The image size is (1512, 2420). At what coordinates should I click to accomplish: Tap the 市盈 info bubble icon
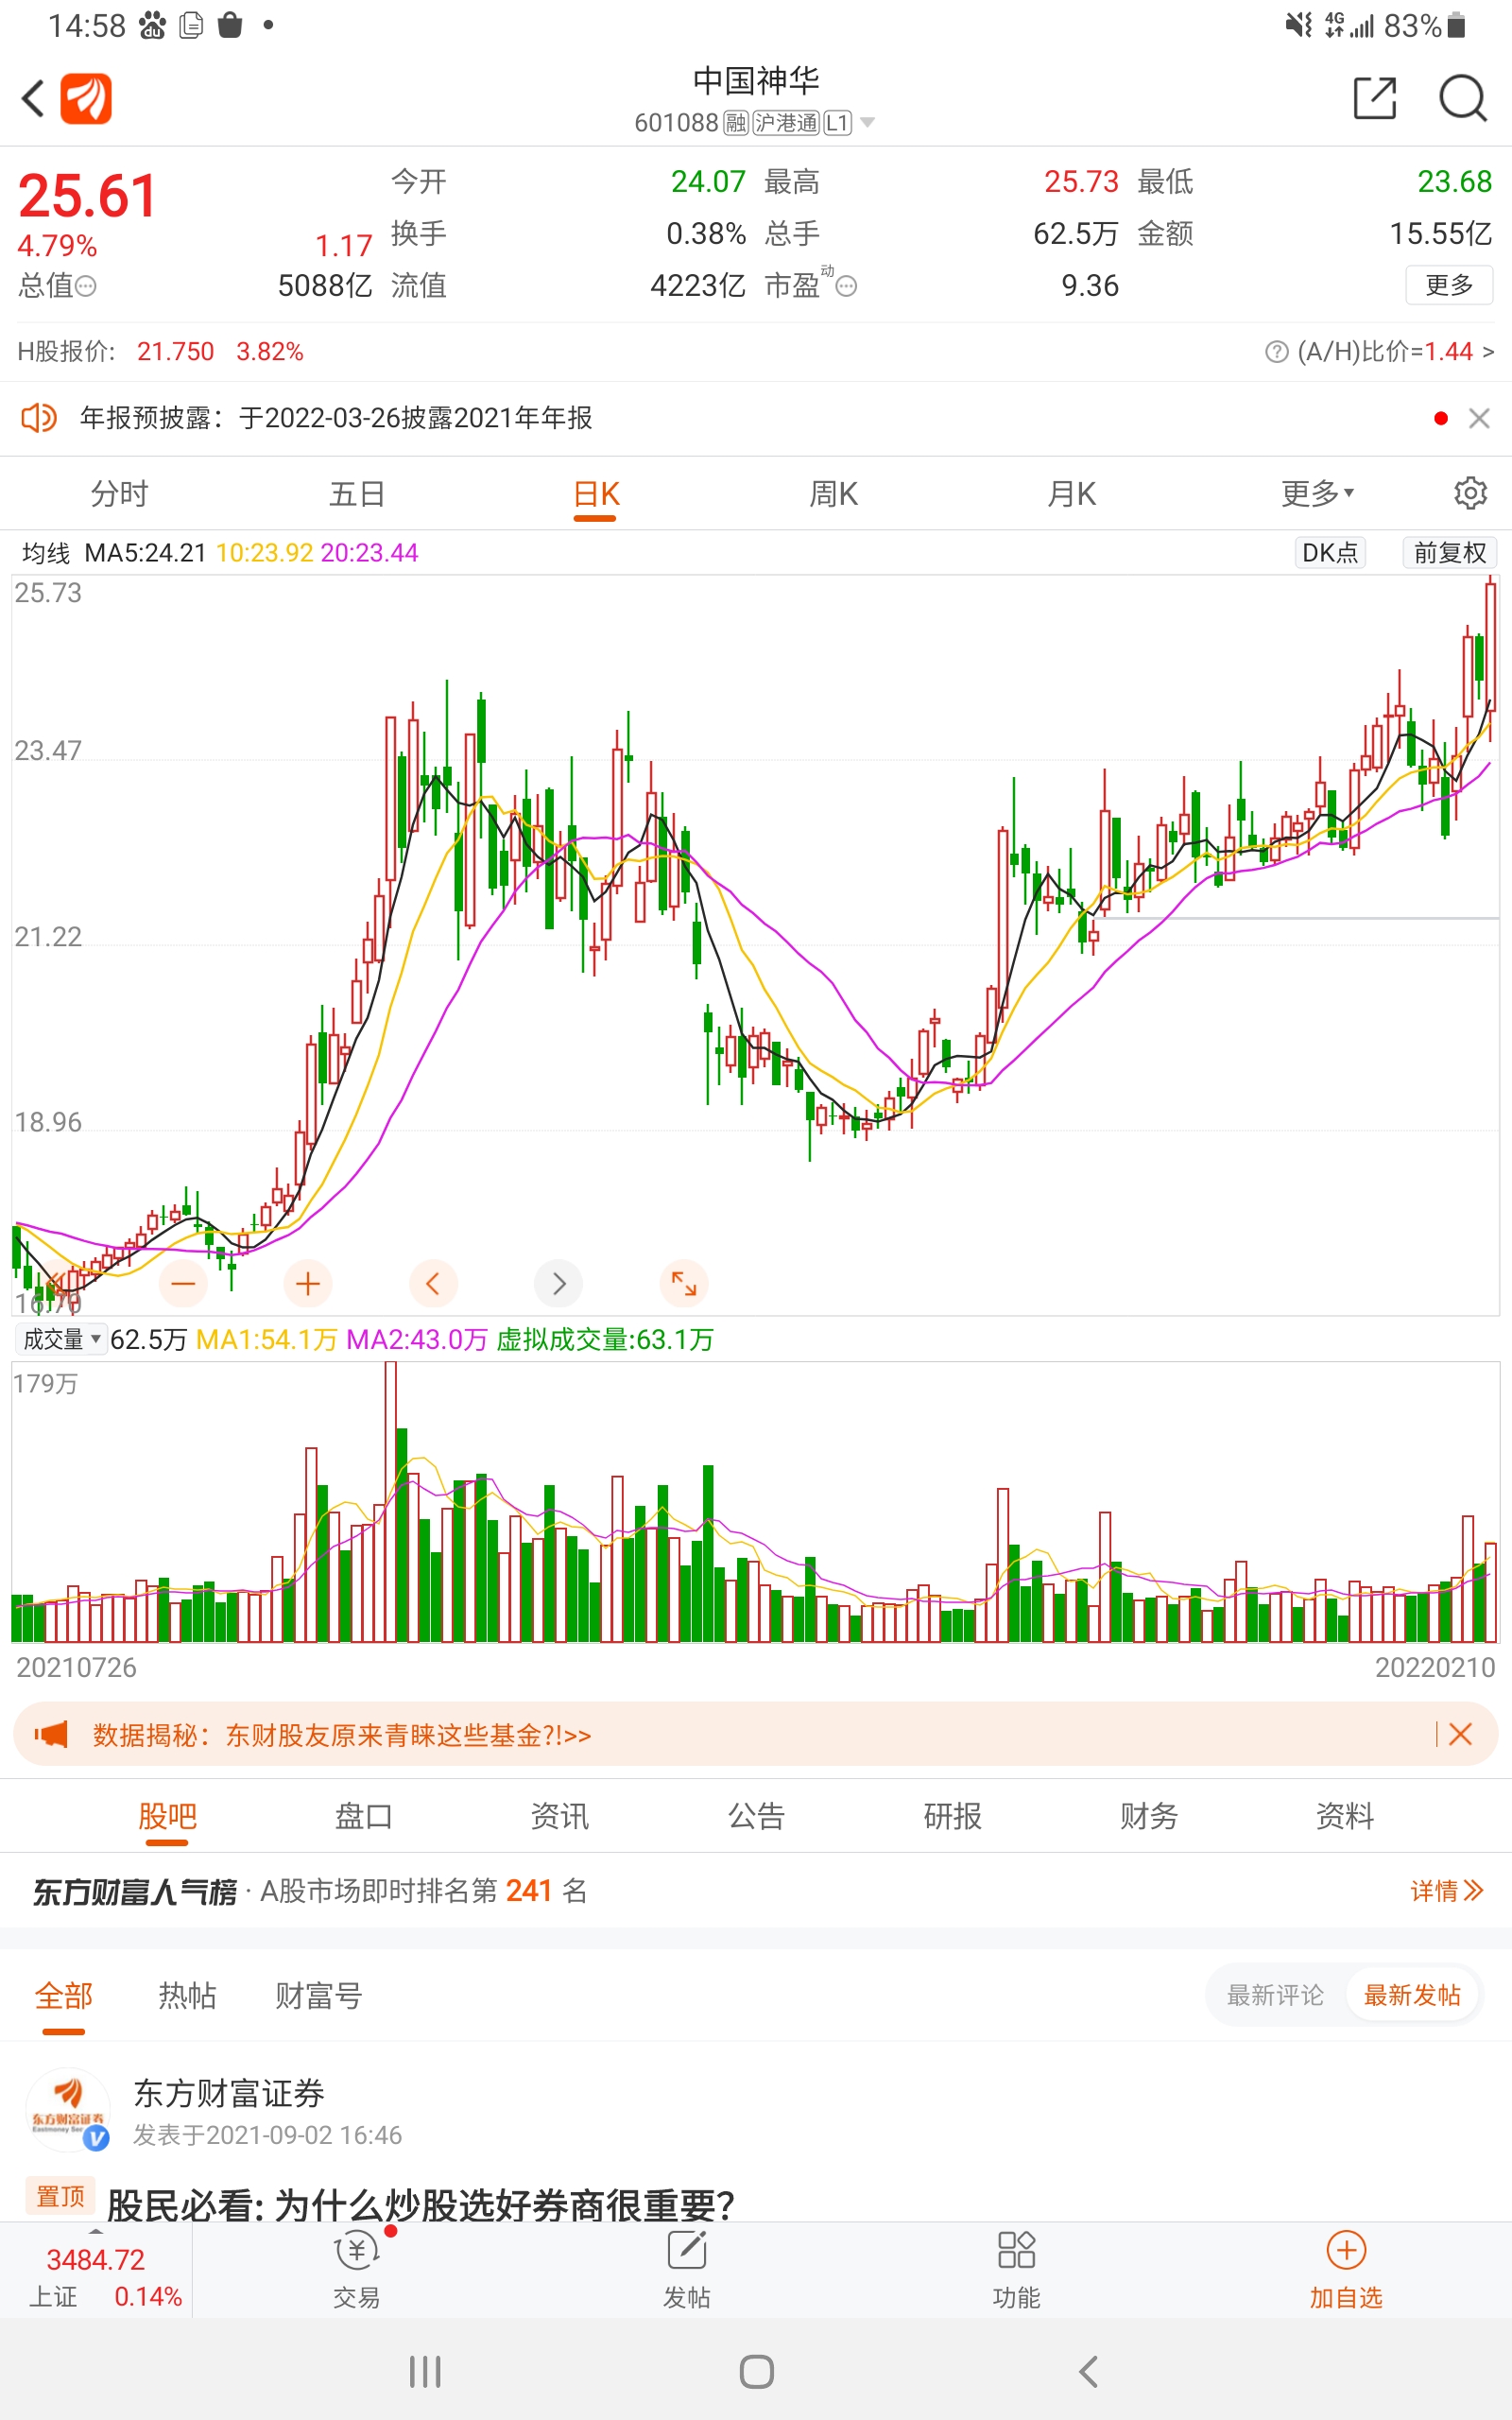point(846,287)
